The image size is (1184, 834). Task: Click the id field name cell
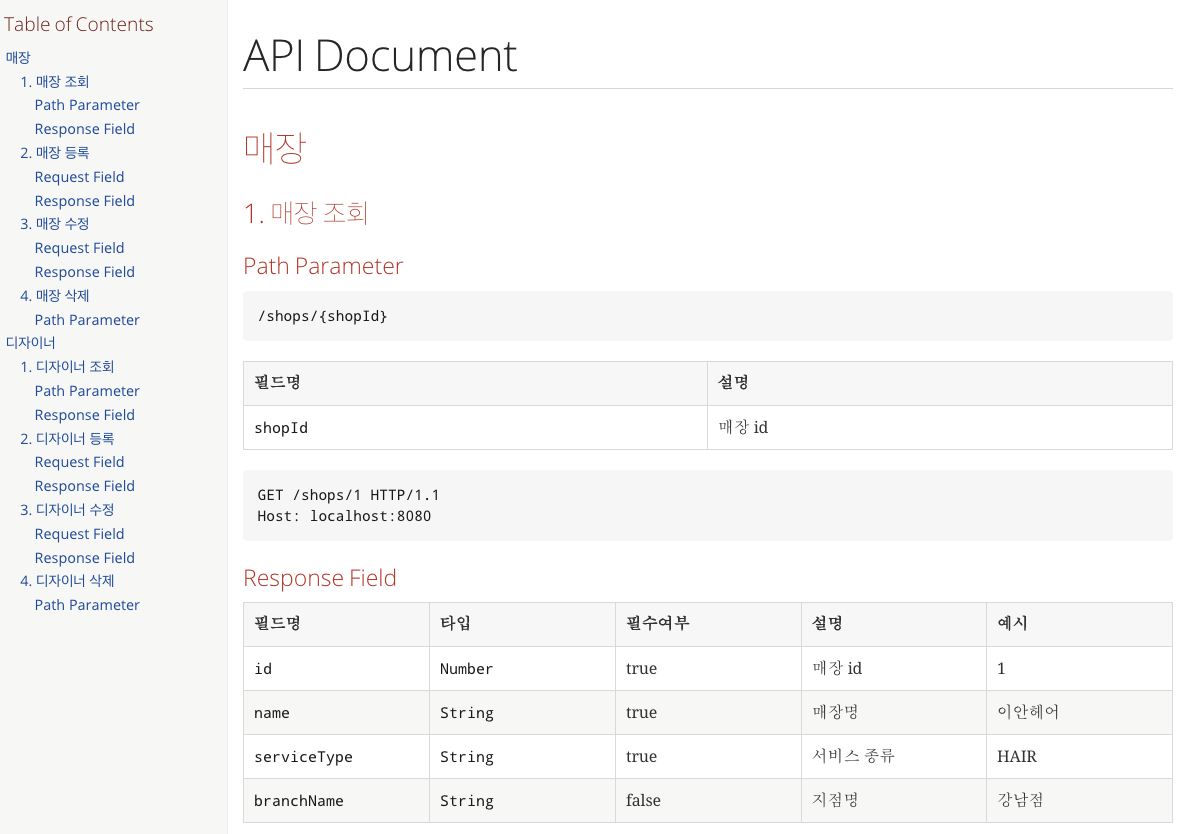(336, 669)
